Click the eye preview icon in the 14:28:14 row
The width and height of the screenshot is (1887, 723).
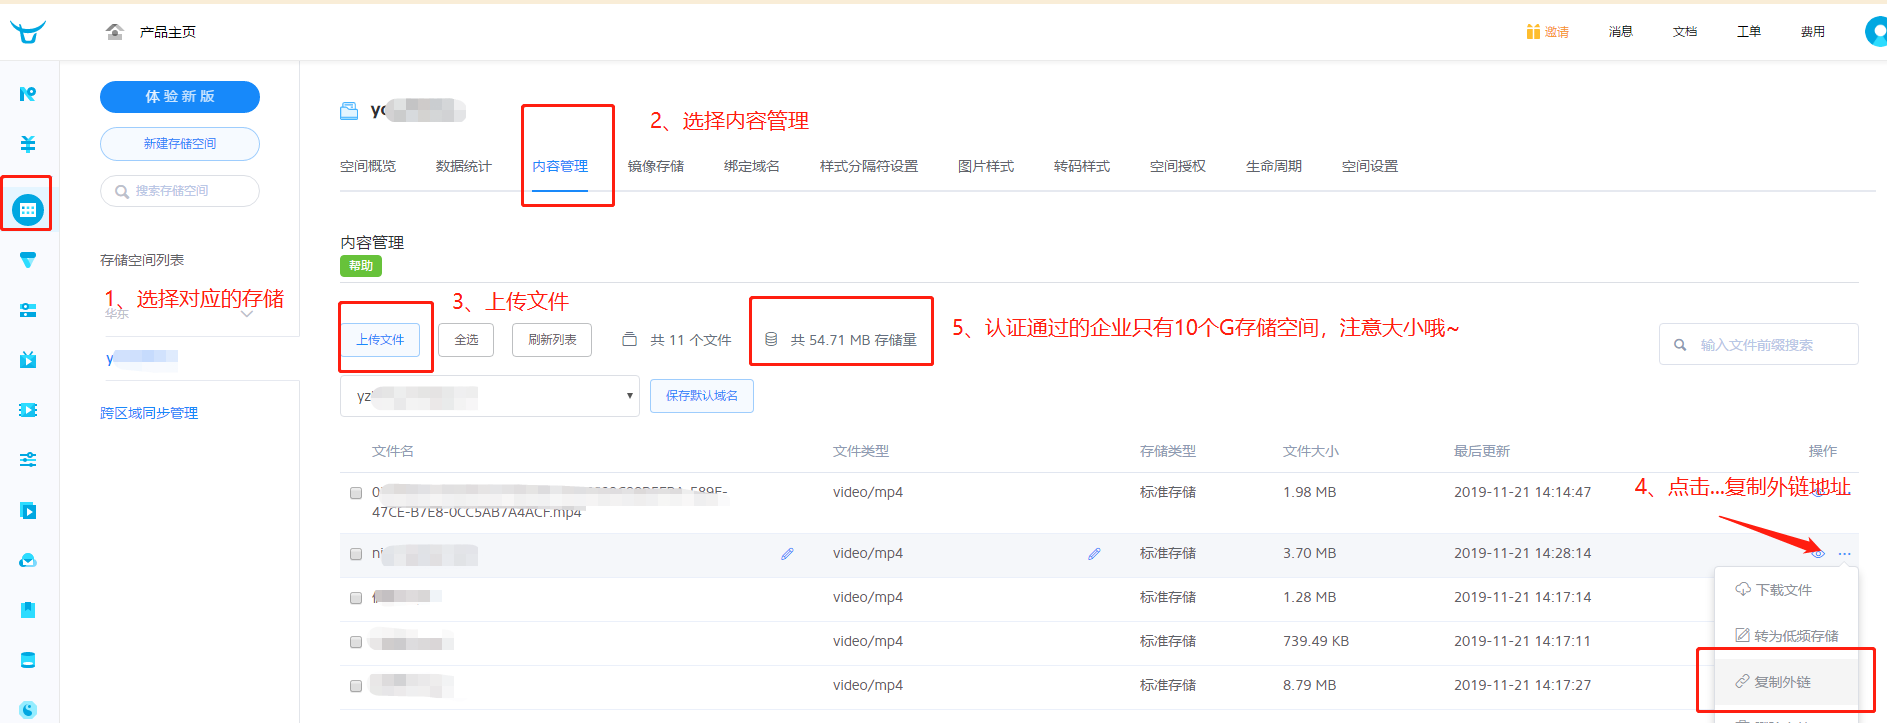(1818, 553)
